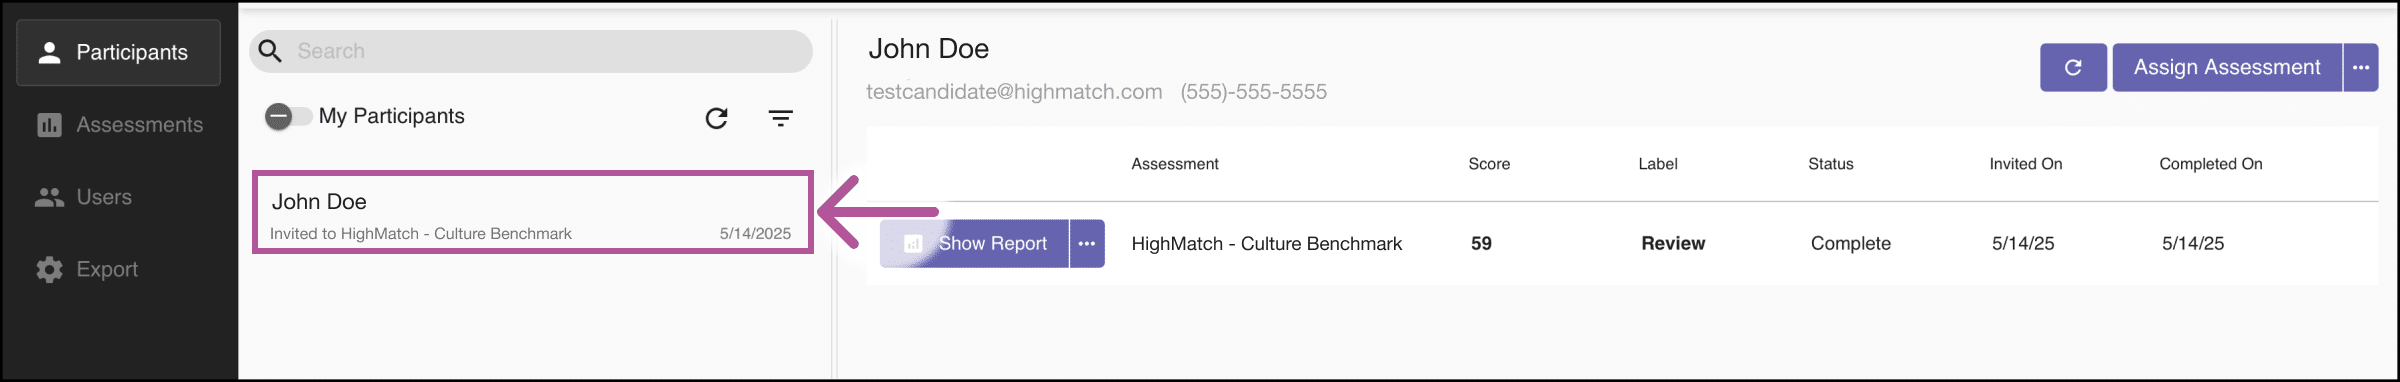Select John Doe in participant list

tap(532, 212)
